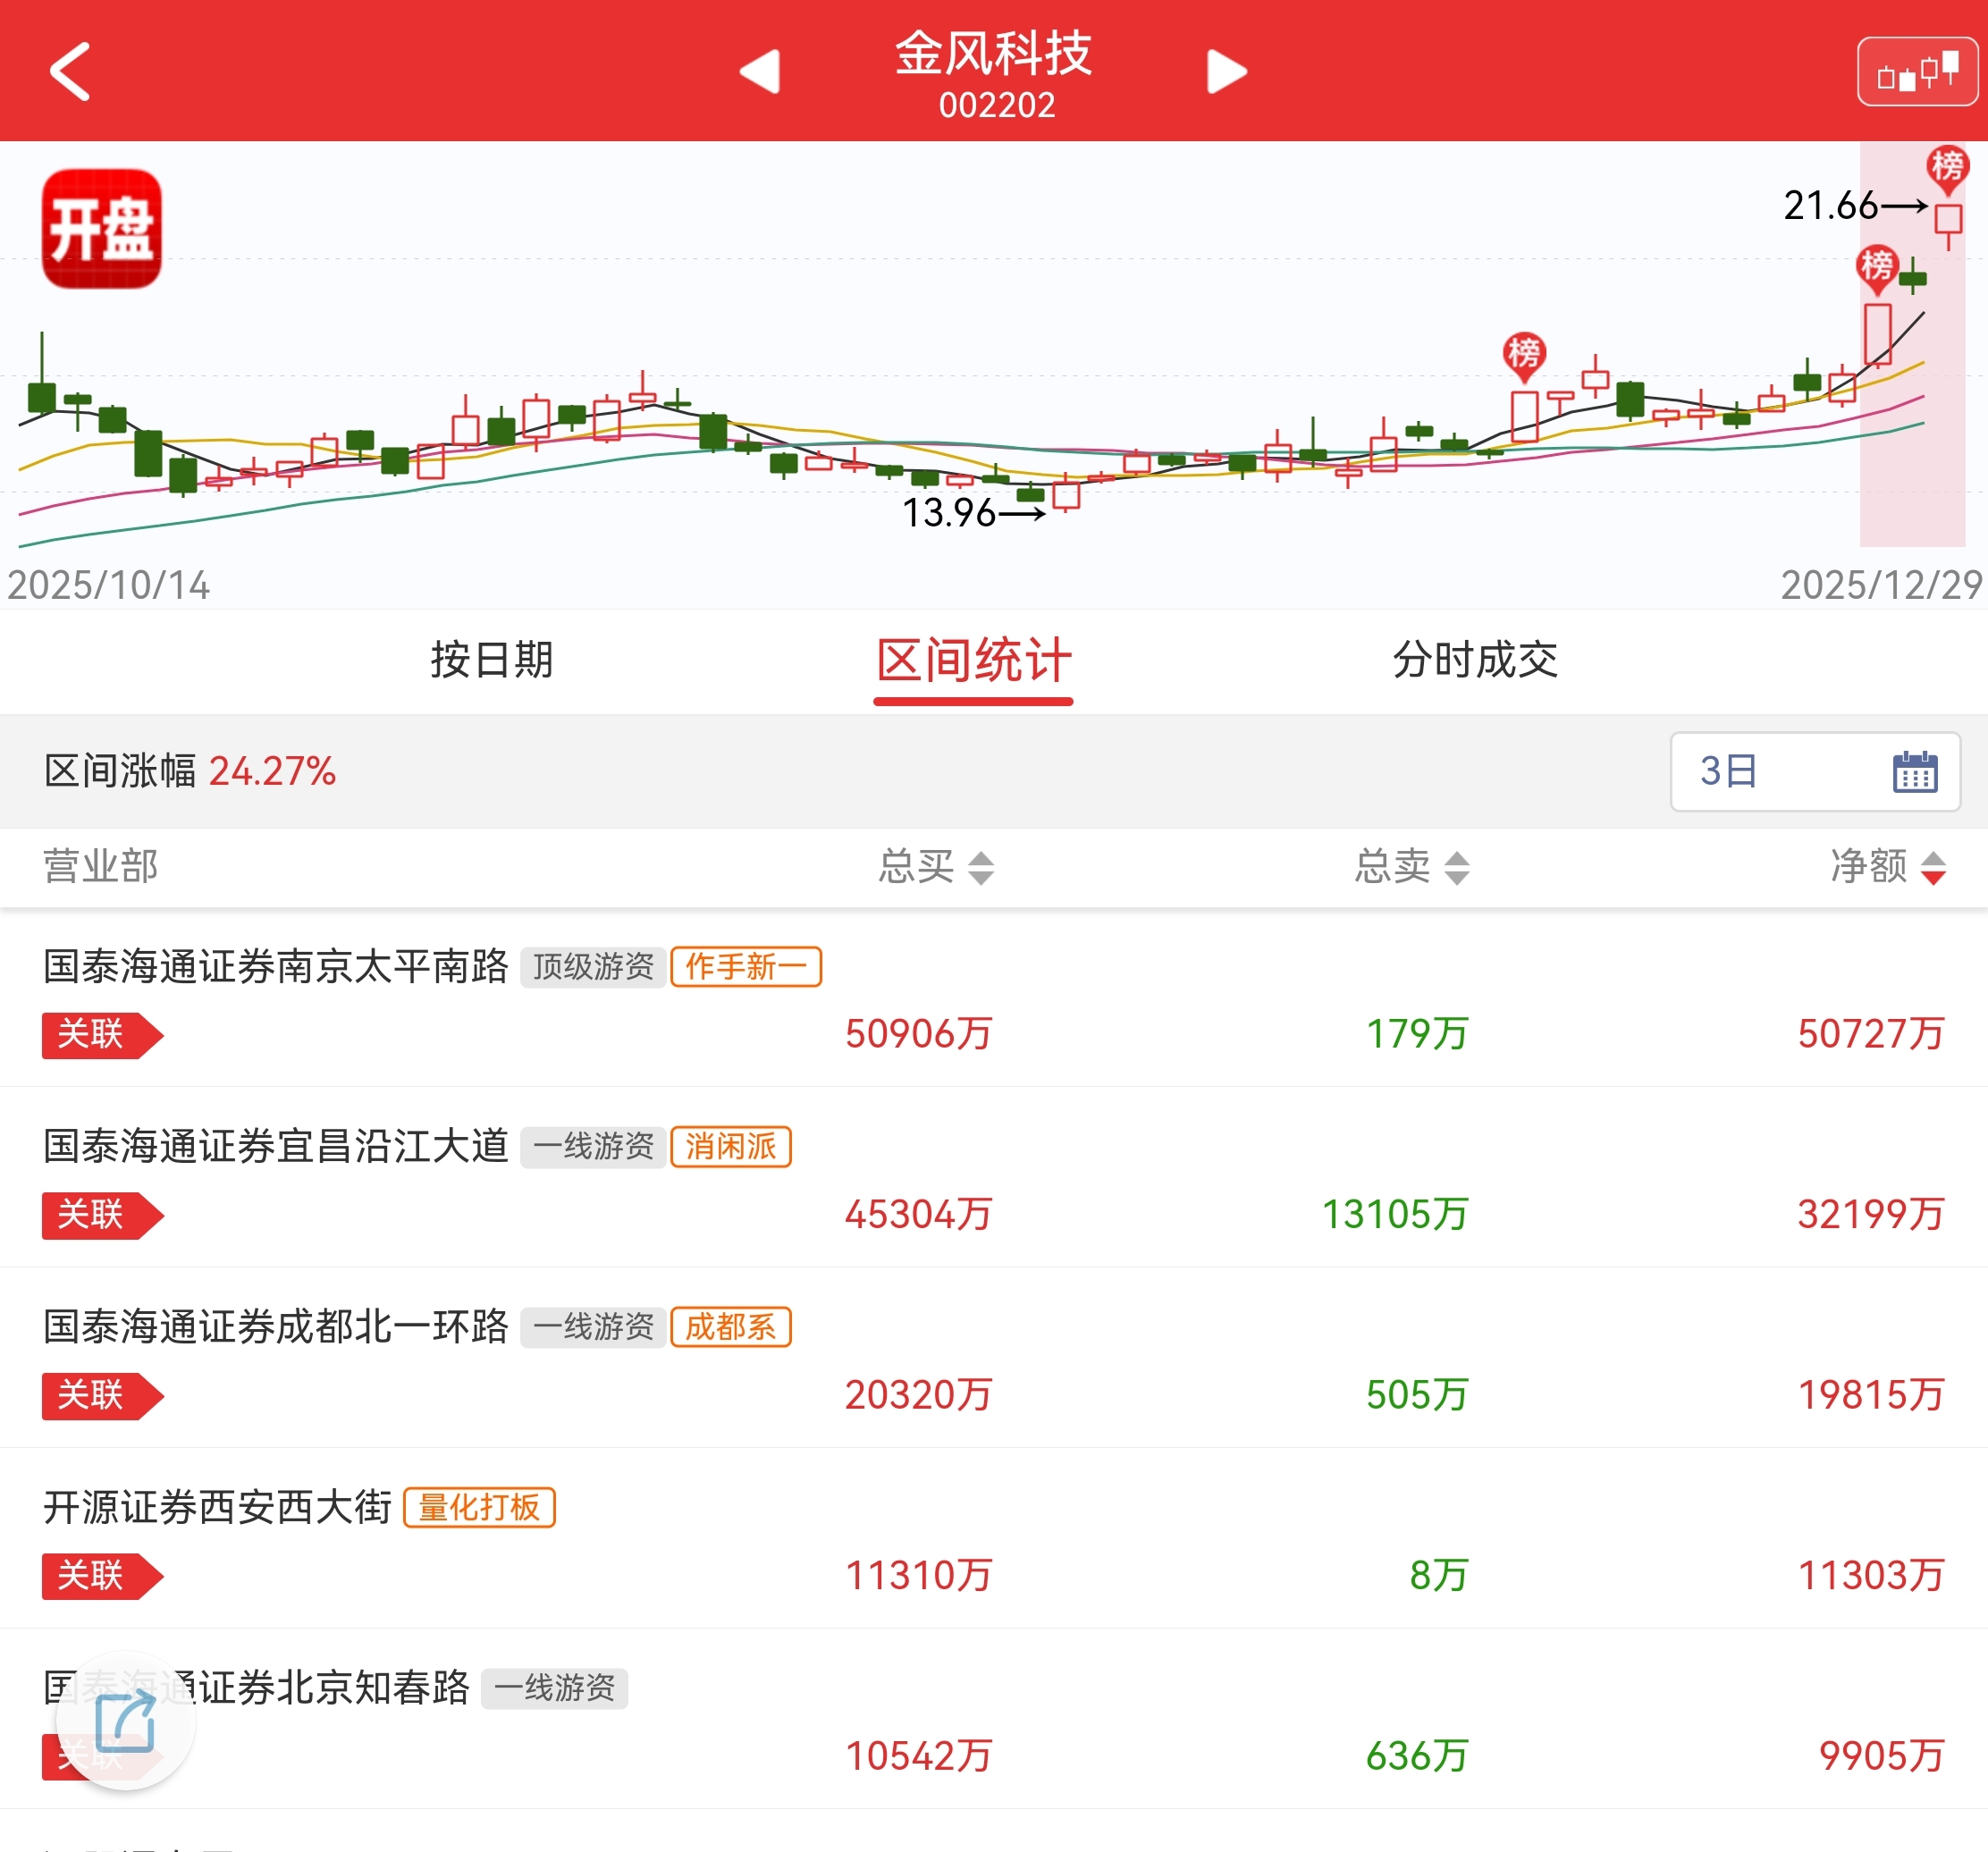Sort by 总卖 column
Viewport: 1988px width, 1852px height.
[x=1411, y=866]
